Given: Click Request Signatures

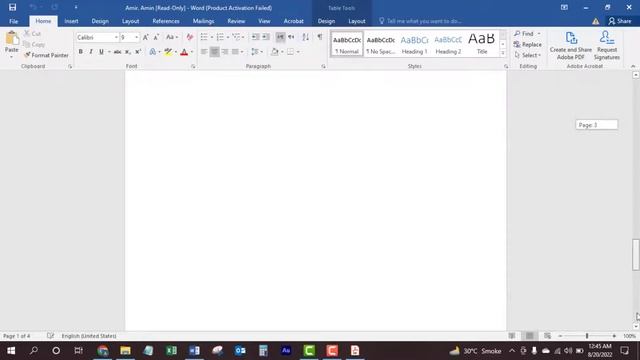Looking at the screenshot, I should pyautogui.click(x=607, y=46).
